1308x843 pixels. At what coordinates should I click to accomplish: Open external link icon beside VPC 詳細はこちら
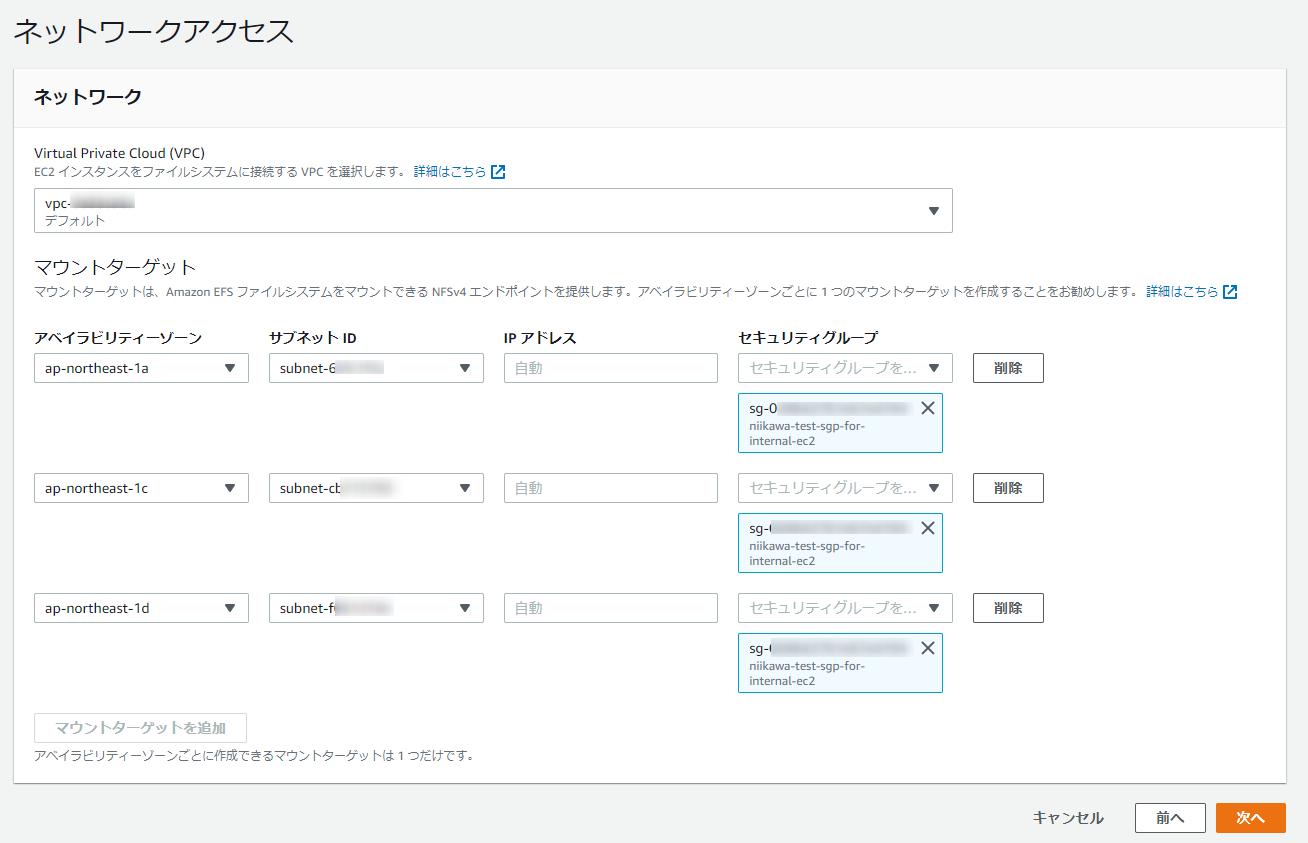498,172
